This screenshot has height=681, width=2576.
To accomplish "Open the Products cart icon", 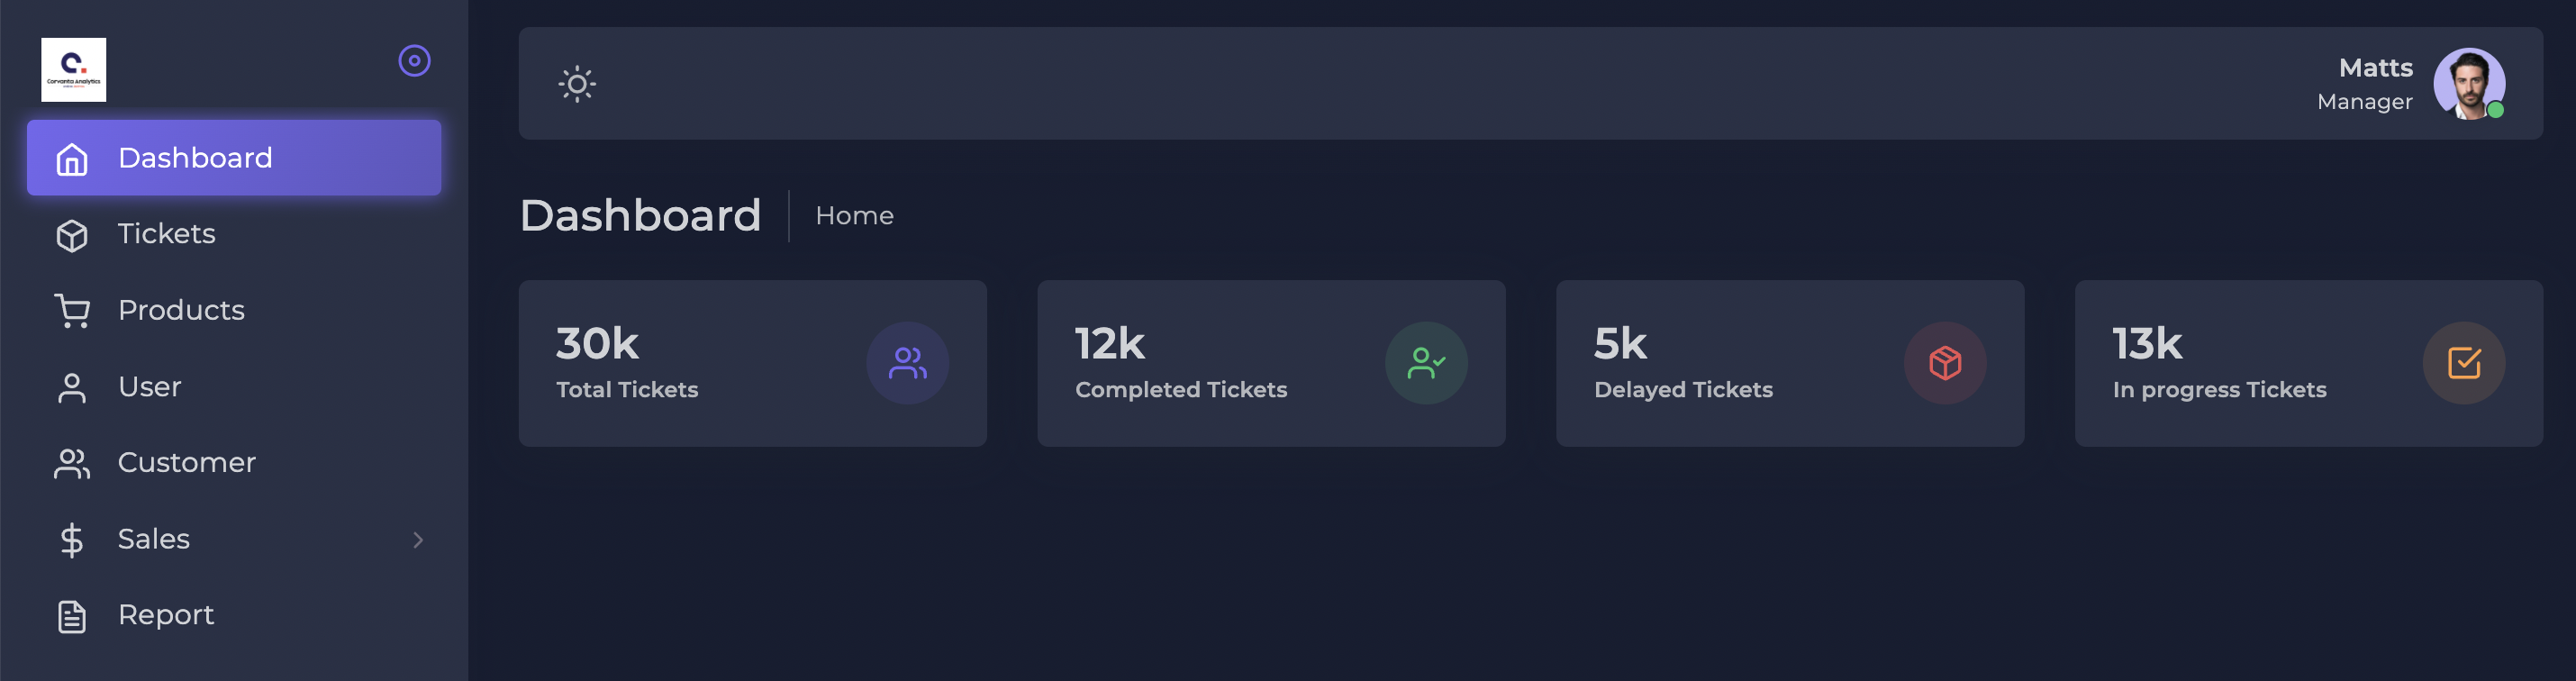I will click(71, 310).
